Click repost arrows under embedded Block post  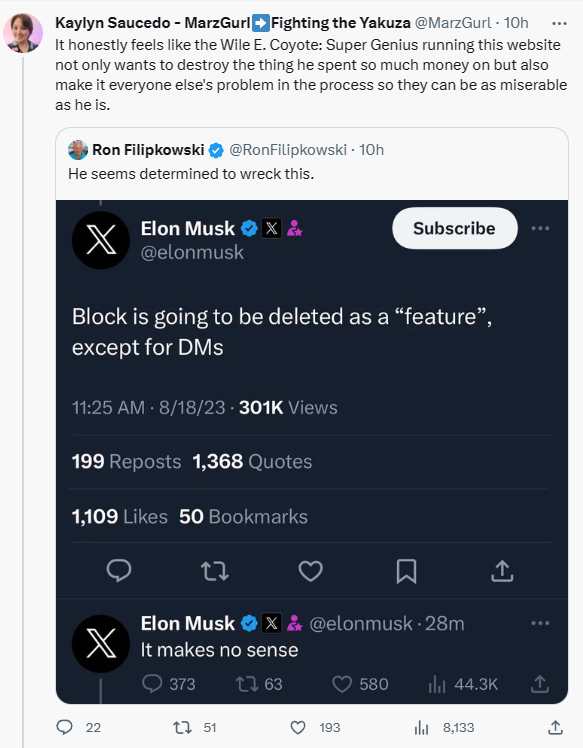click(215, 571)
